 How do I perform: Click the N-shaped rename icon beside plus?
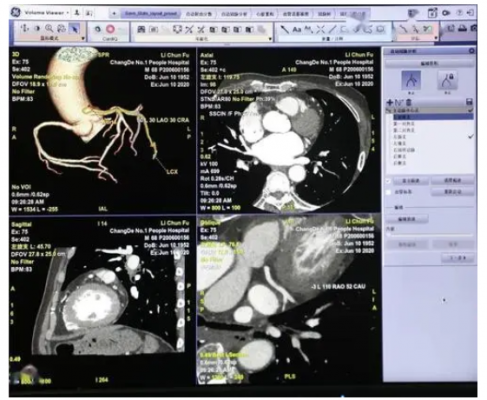399,102
